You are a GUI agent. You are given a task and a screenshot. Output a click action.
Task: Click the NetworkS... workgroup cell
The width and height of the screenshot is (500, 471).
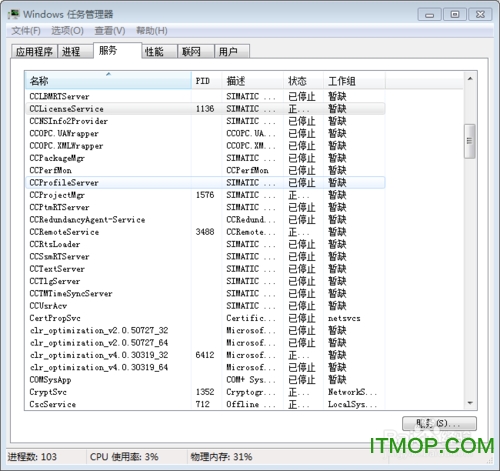(x=352, y=392)
